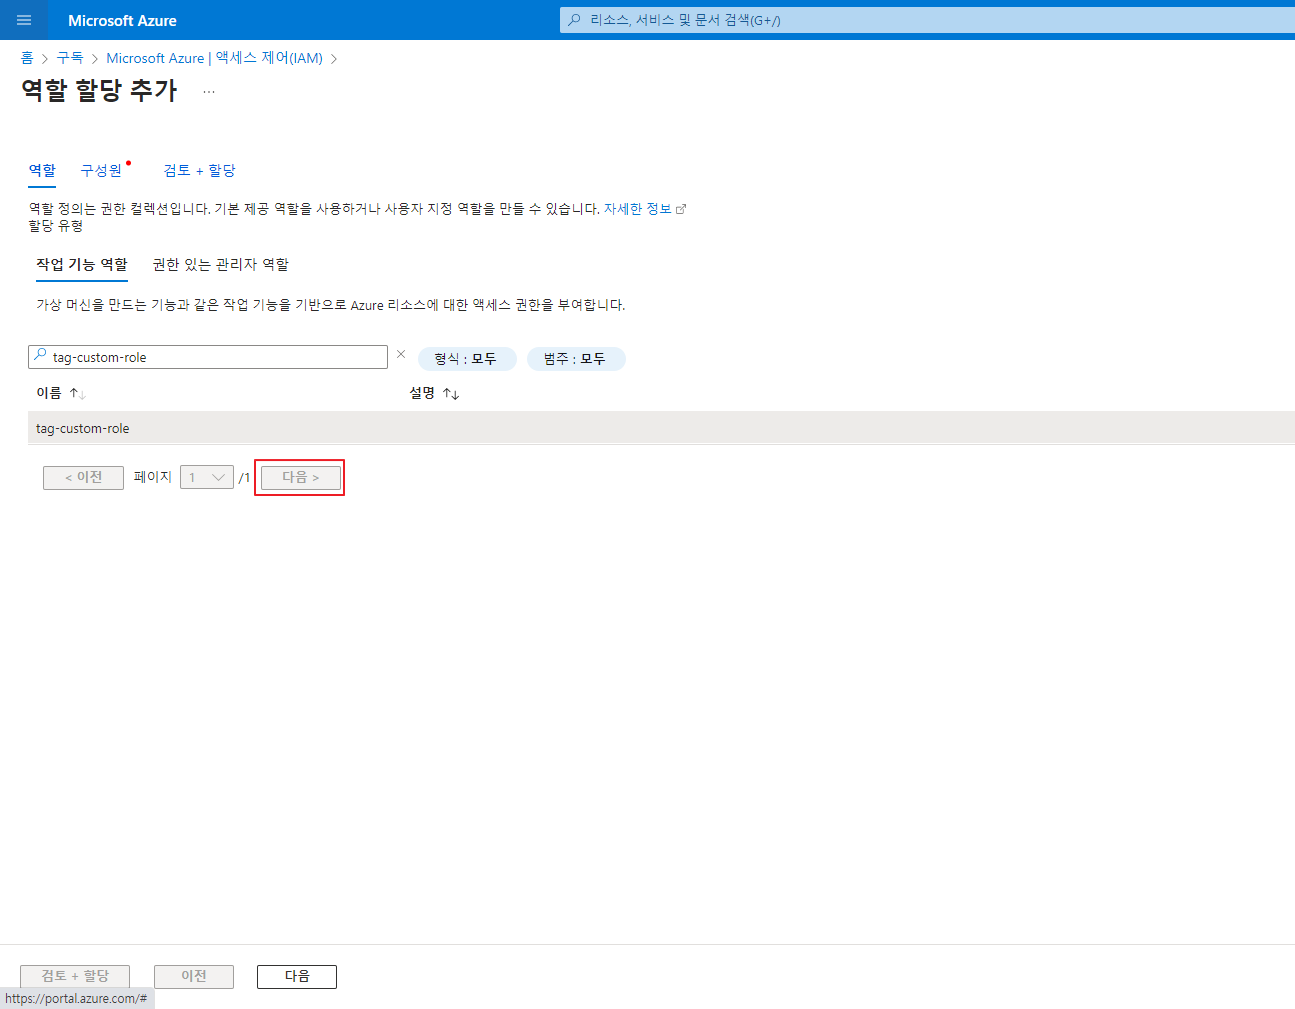The height and width of the screenshot is (1009, 1295).
Task: Click the Microsoft Azure portal title
Action: (x=122, y=20)
